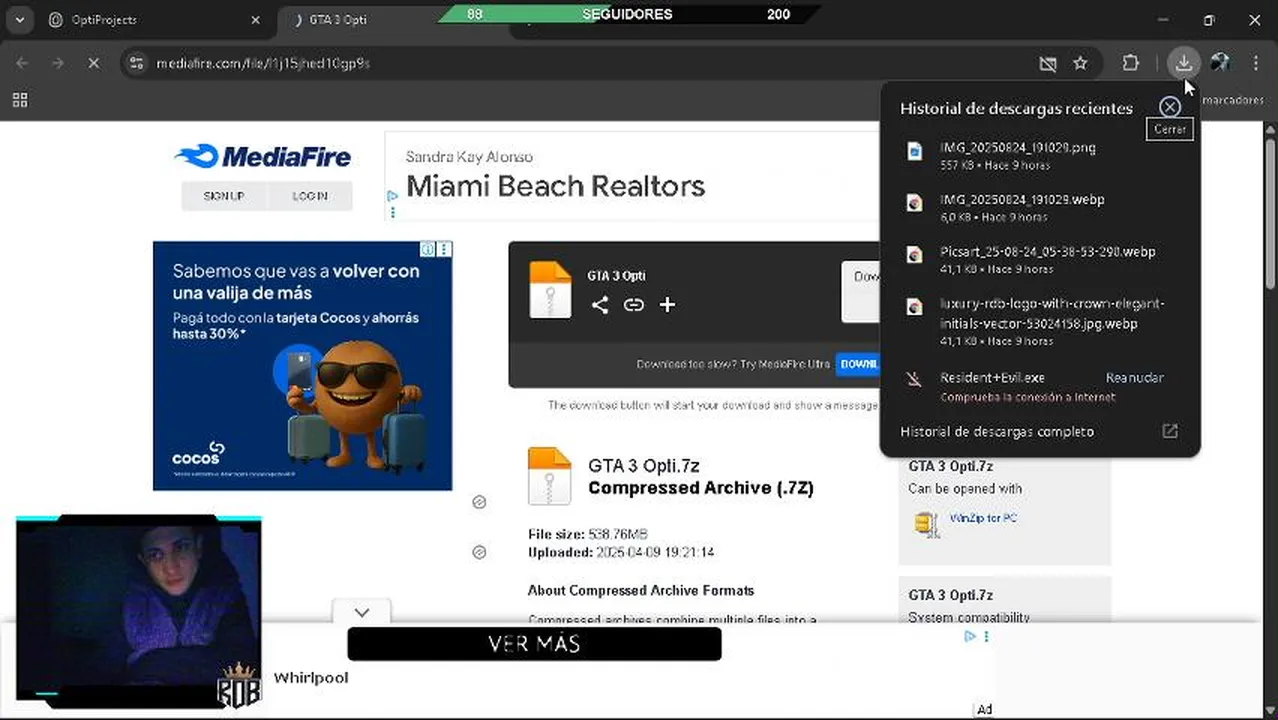Go back to the previous page
This screenshot has height=720, width=1278.
tap(22, 63)
